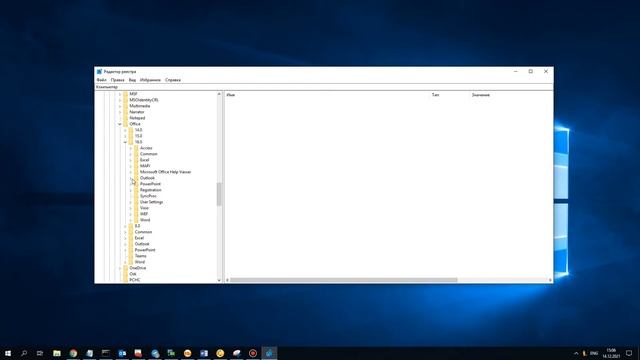This screenshot has height=360, width=640.
Task: Click the tree pane vertical scrollbar thumb
Action: [x=219, y=194]
